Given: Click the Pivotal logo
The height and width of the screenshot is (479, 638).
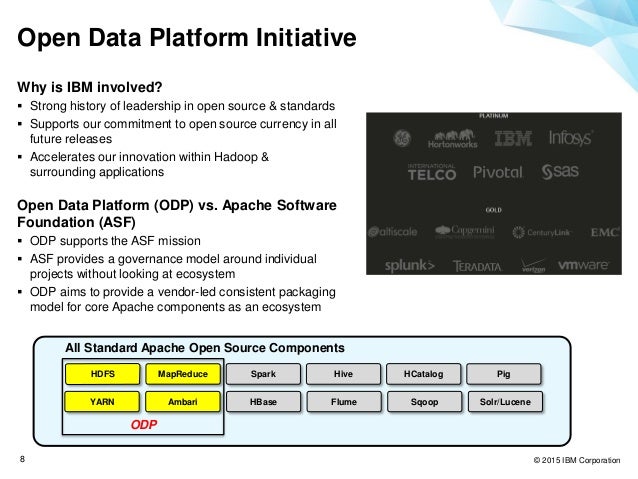Looking at the screenshot, I should (498, 172).
